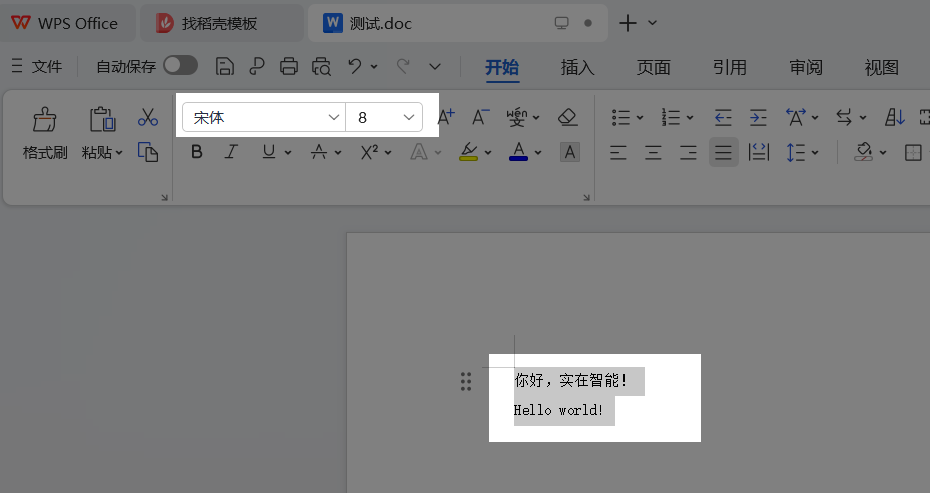Click the Increase Font Size icon

(x=446, y=117)
